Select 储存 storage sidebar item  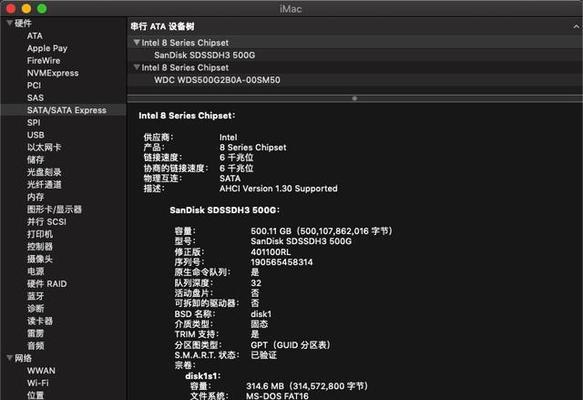(35, 159)
